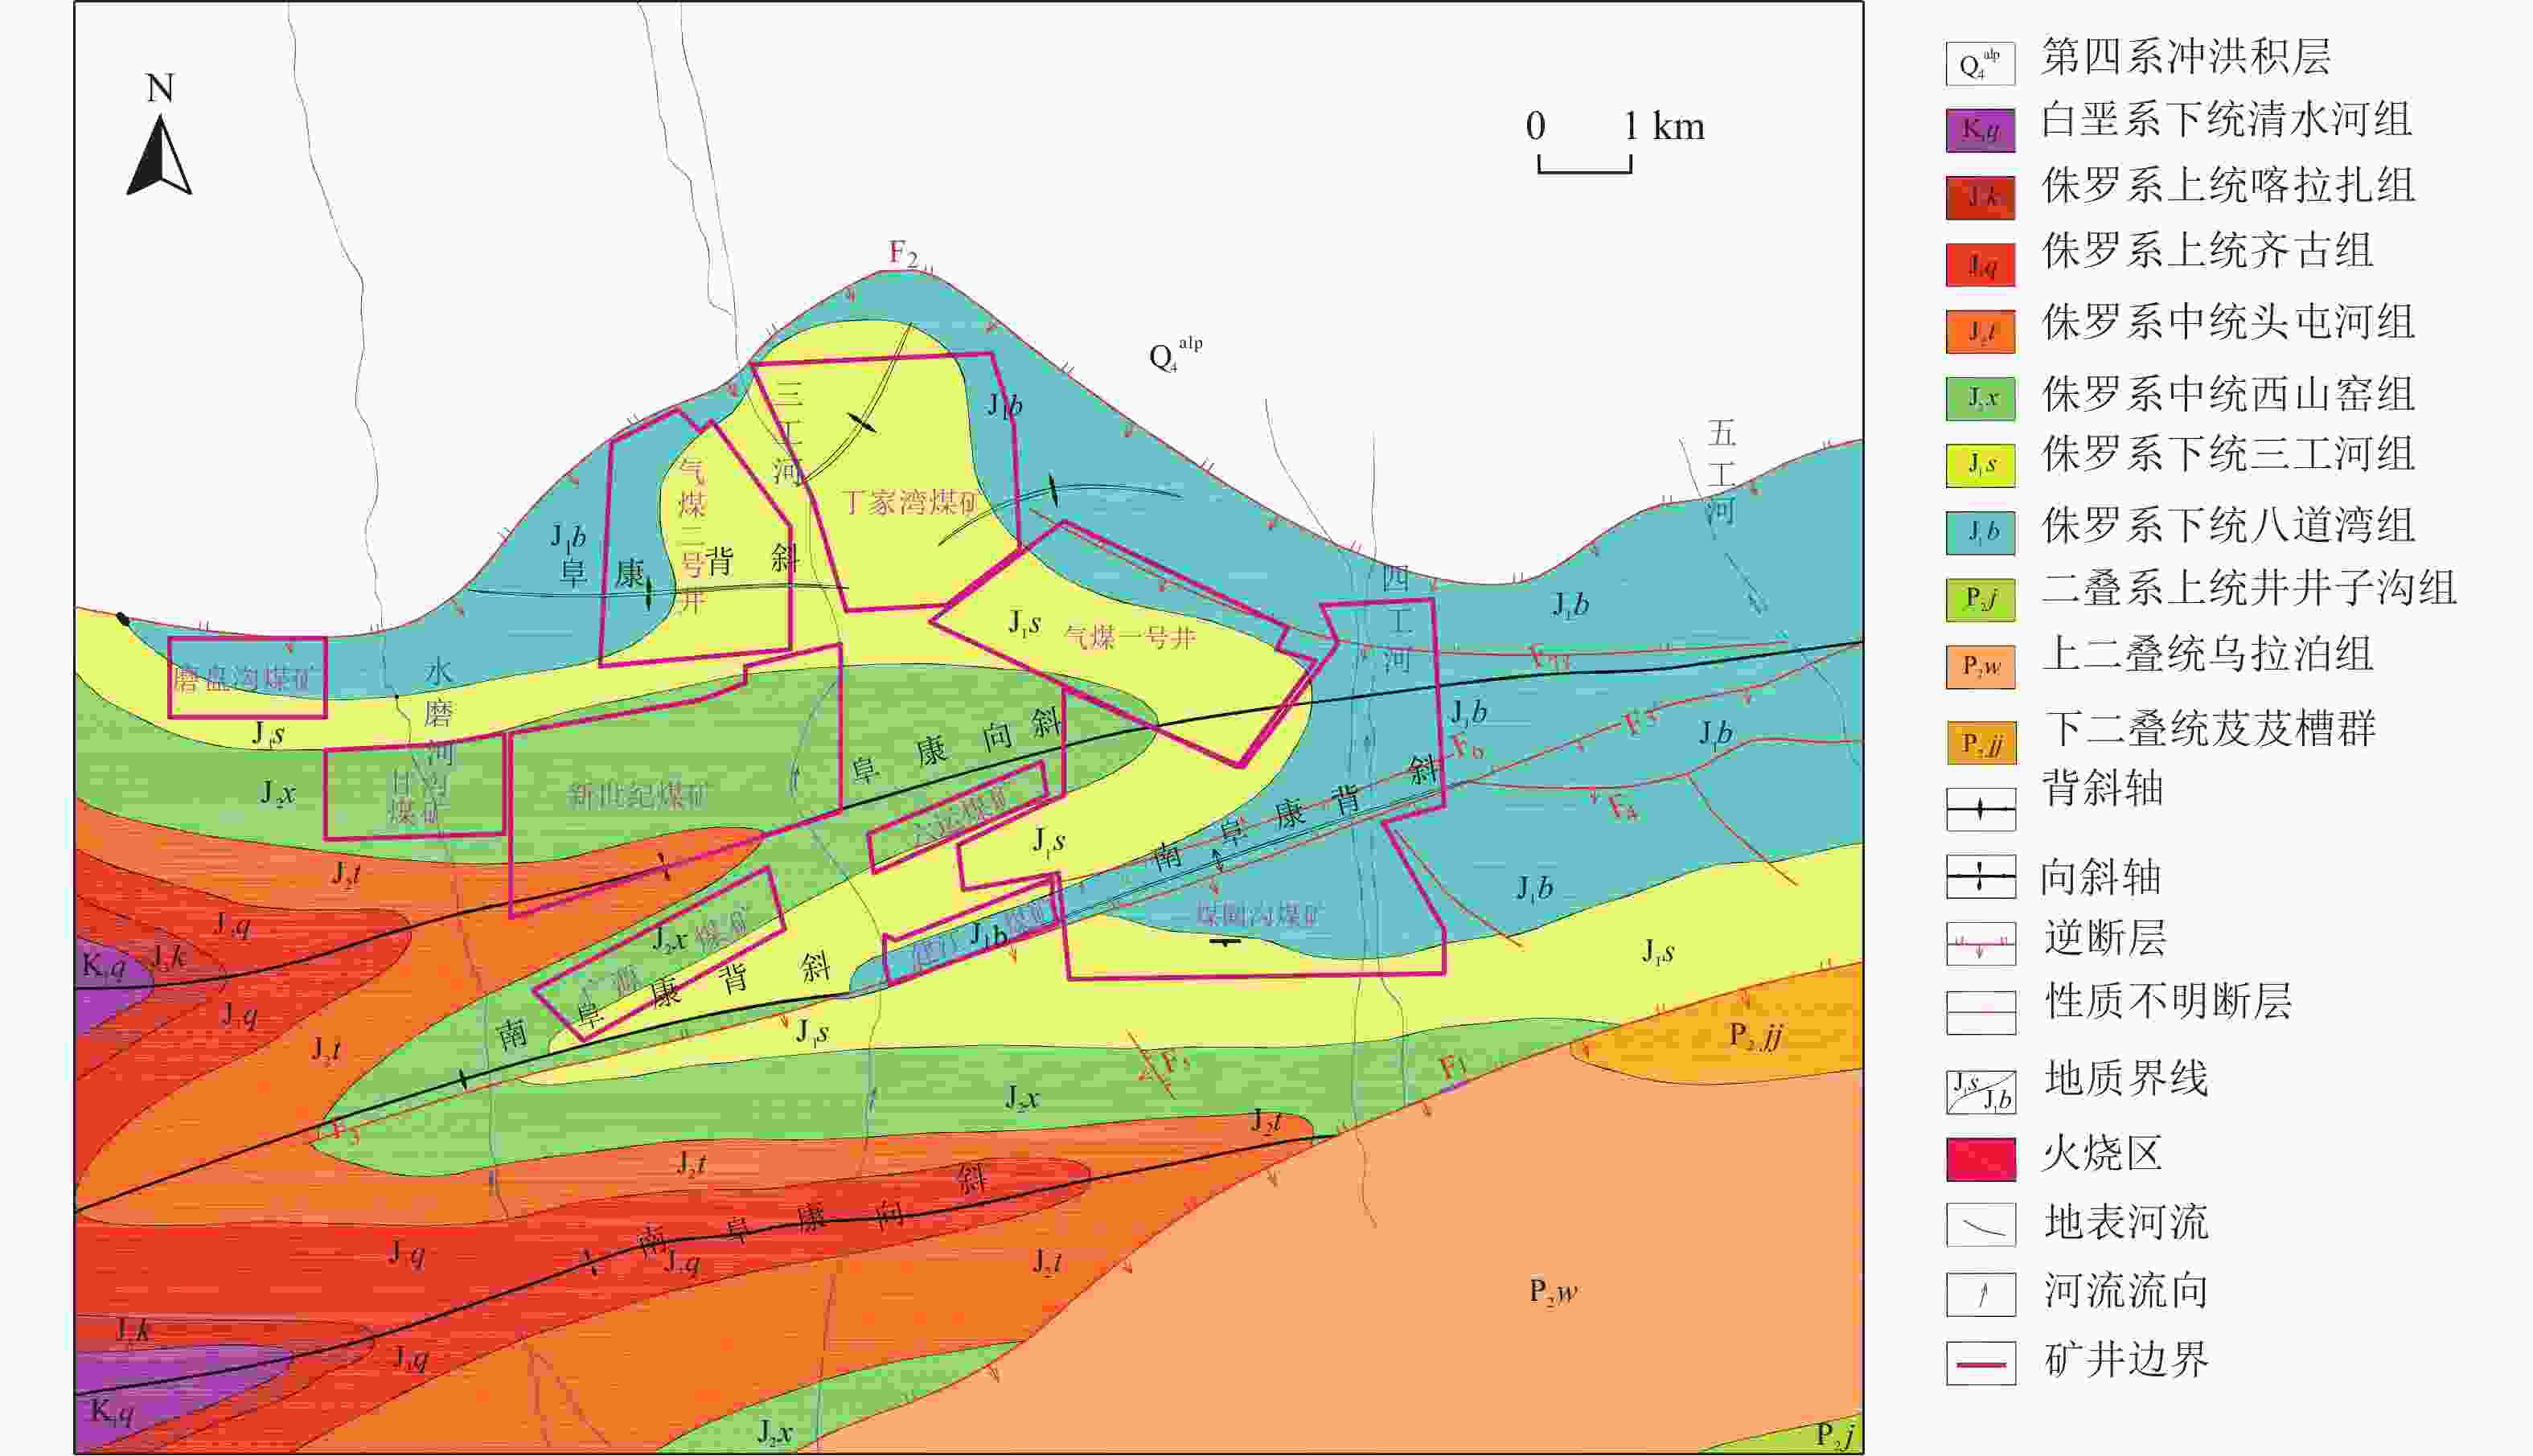Click the 丁家湾煤矿 mine label
Viewport: 2533px width, 1456px height.
pyautogui.click(x=909, y=501)
